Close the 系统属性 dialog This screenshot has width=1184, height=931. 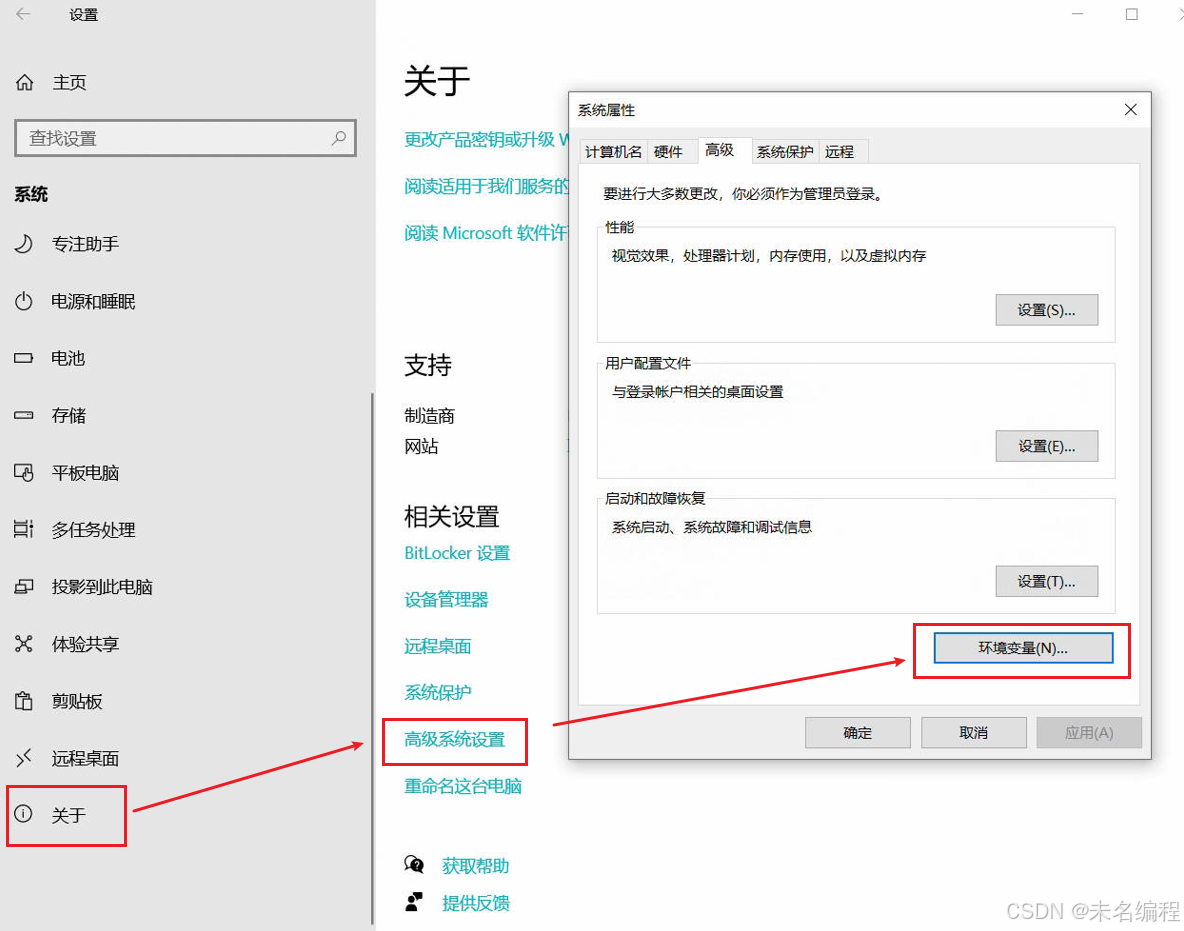[1130, 110]
